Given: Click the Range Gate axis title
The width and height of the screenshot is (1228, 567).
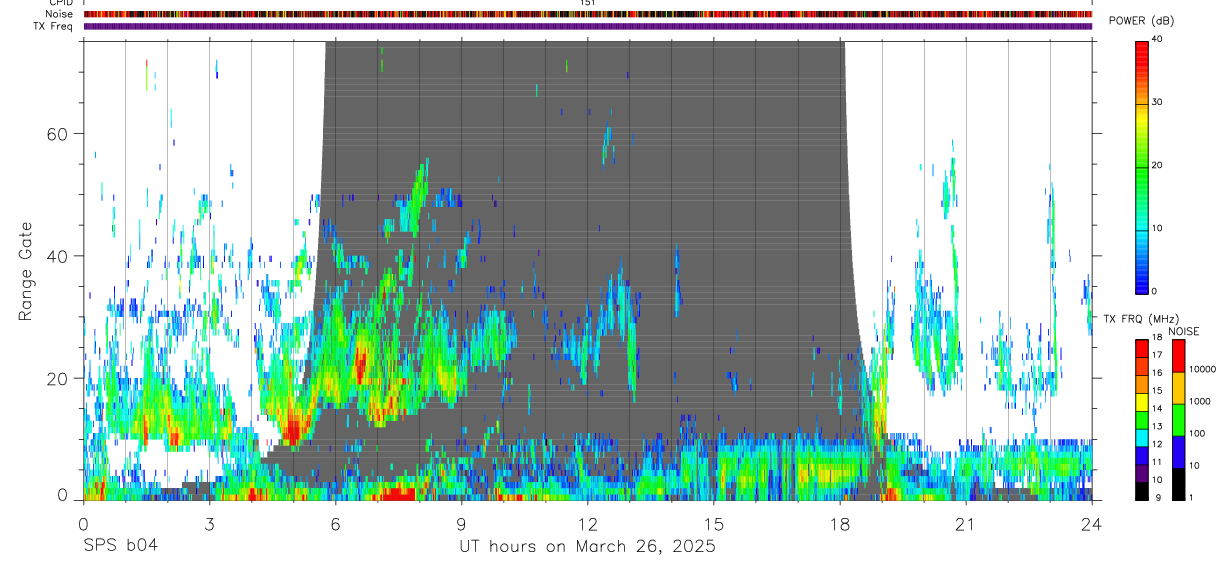Looking at the screenshot, I should pos(26,271).
